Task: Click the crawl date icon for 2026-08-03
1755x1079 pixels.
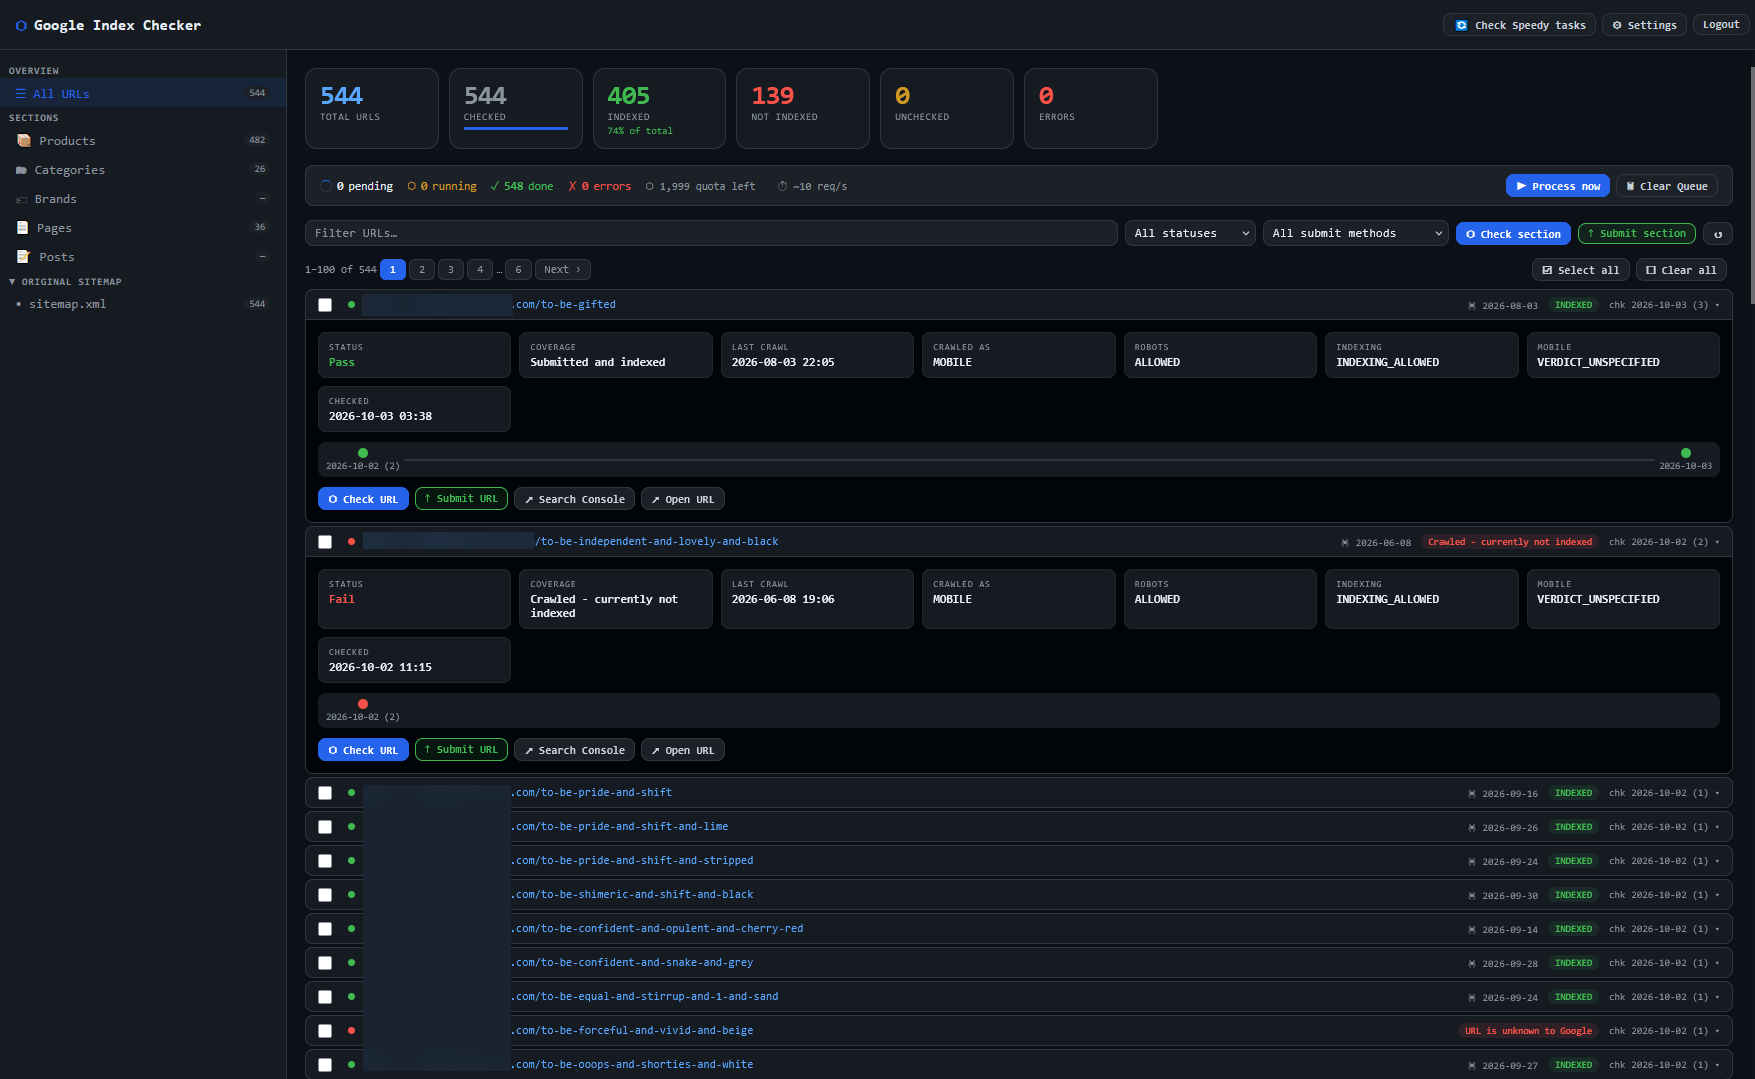Action: (x=1471, y=306)
